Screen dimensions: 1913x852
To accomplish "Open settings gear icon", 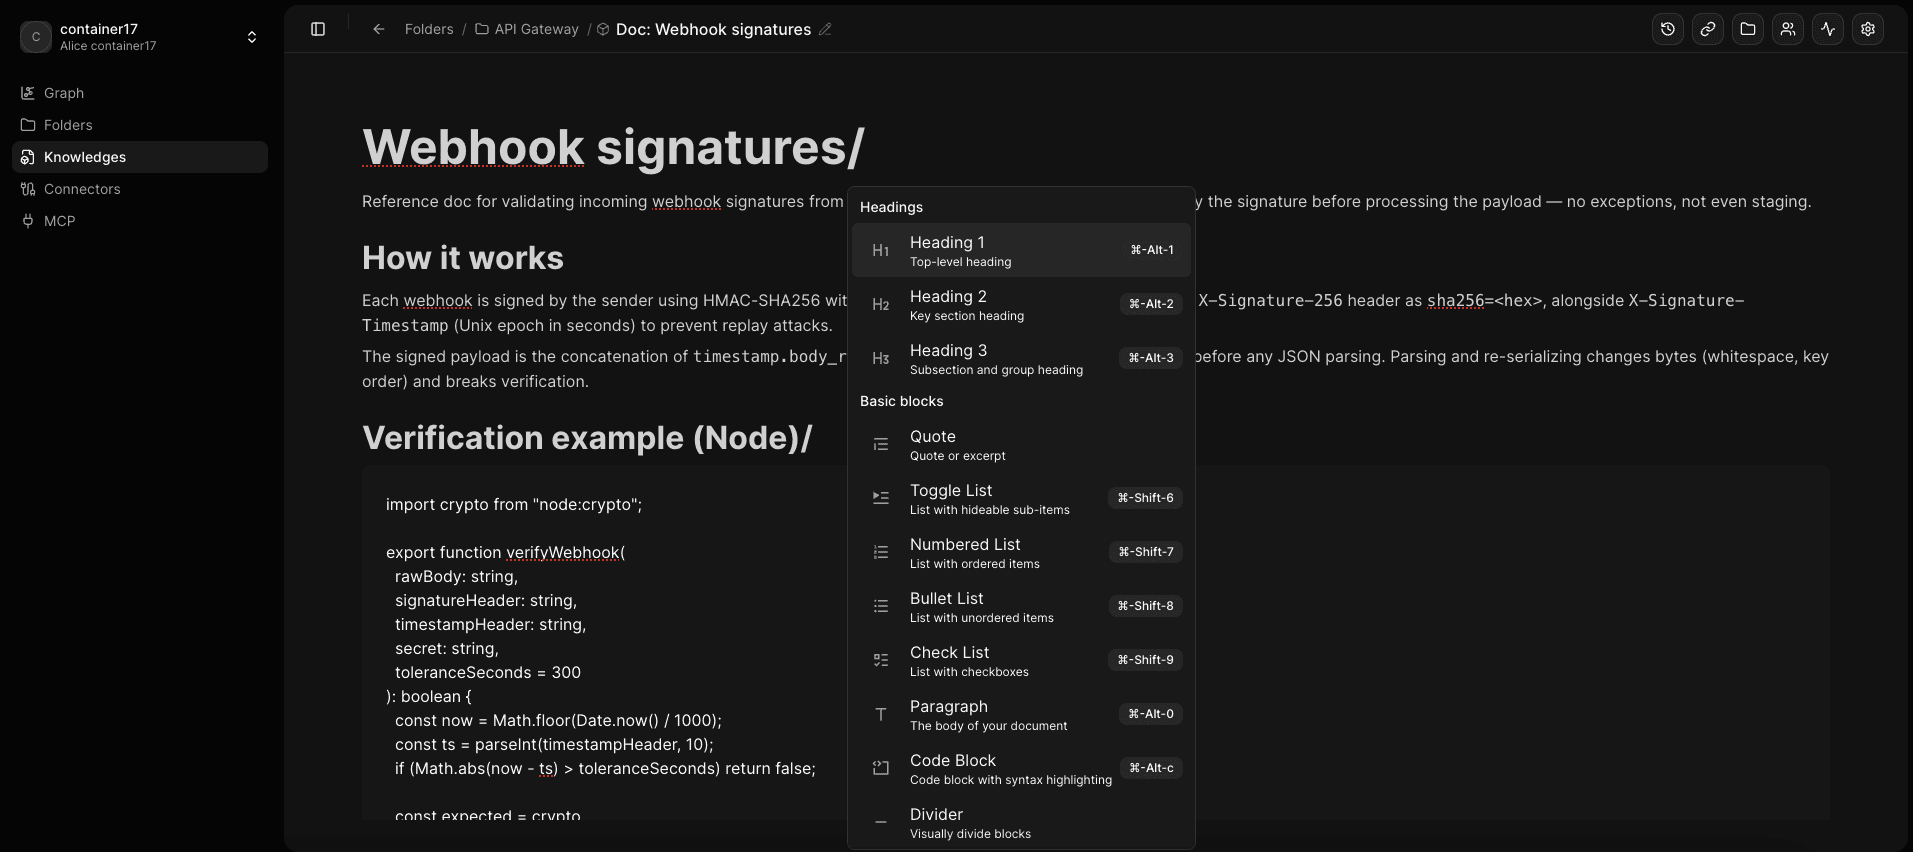I will 1868,29.
